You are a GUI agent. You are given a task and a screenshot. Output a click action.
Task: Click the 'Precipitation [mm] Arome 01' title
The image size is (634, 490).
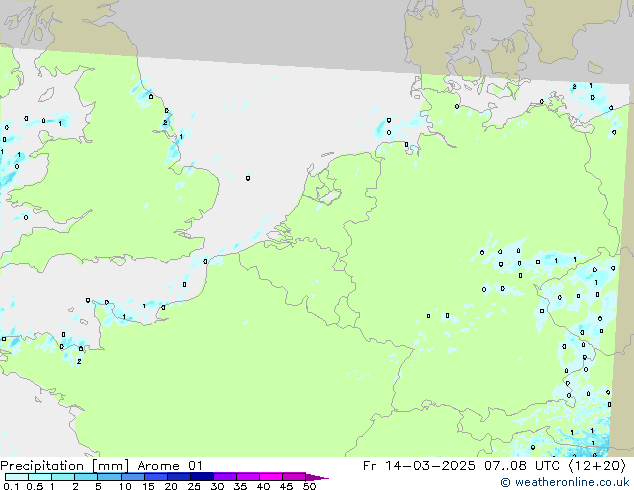[x=101, y=466]
